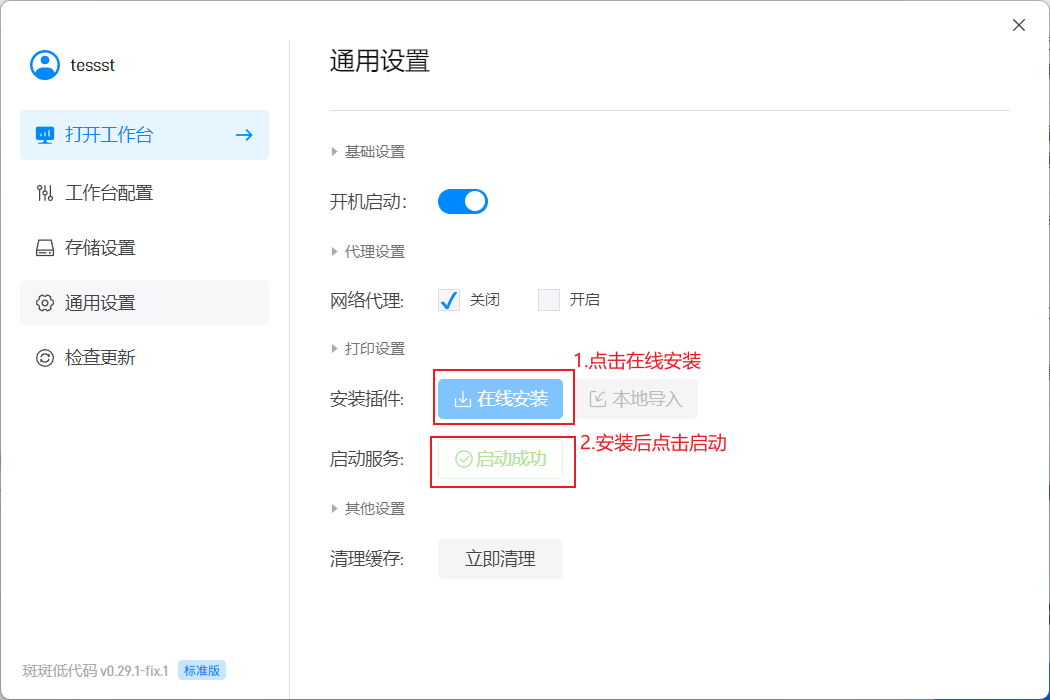Check the 关闭 network proxy checkbox
The height and width of the screenshot is (700, 1050).
449,300
